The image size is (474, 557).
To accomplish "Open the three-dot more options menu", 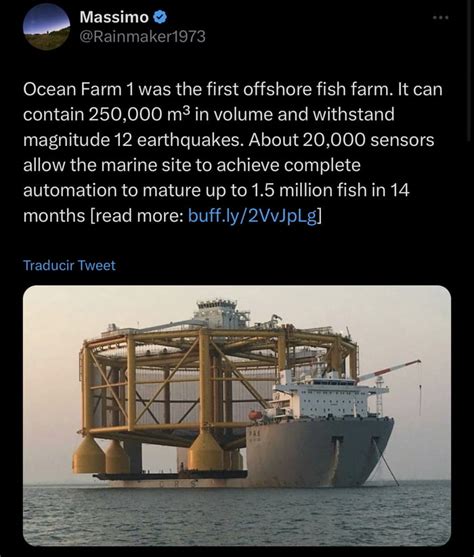I will [x=441, y=17].
